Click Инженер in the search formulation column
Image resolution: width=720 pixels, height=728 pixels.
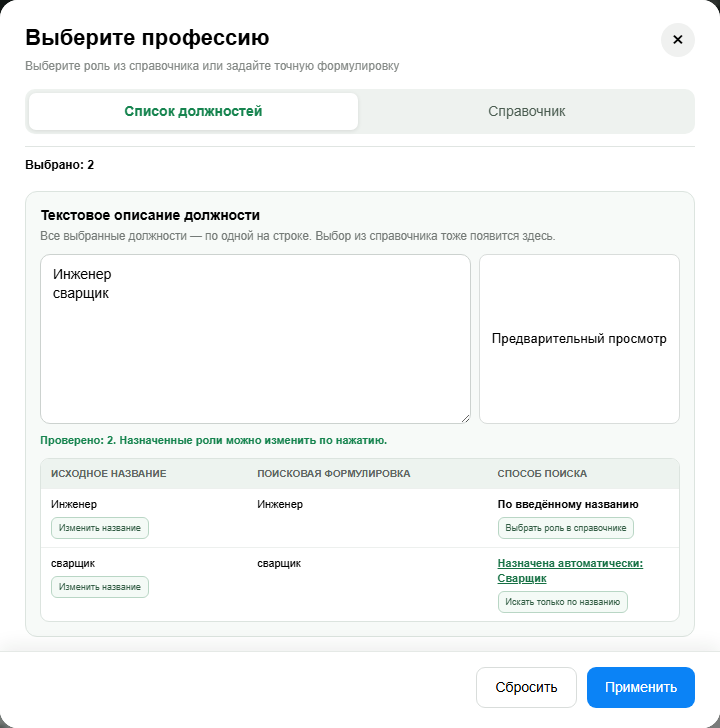[x=280, y=504]
